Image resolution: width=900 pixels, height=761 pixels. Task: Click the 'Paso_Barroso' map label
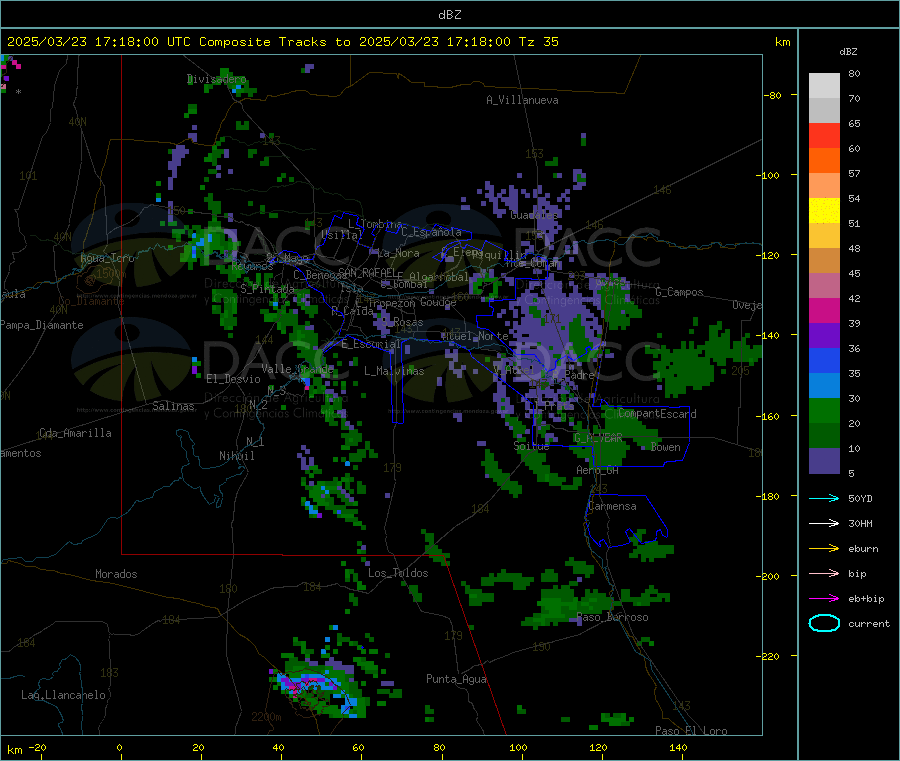click(x=612, y=617)
